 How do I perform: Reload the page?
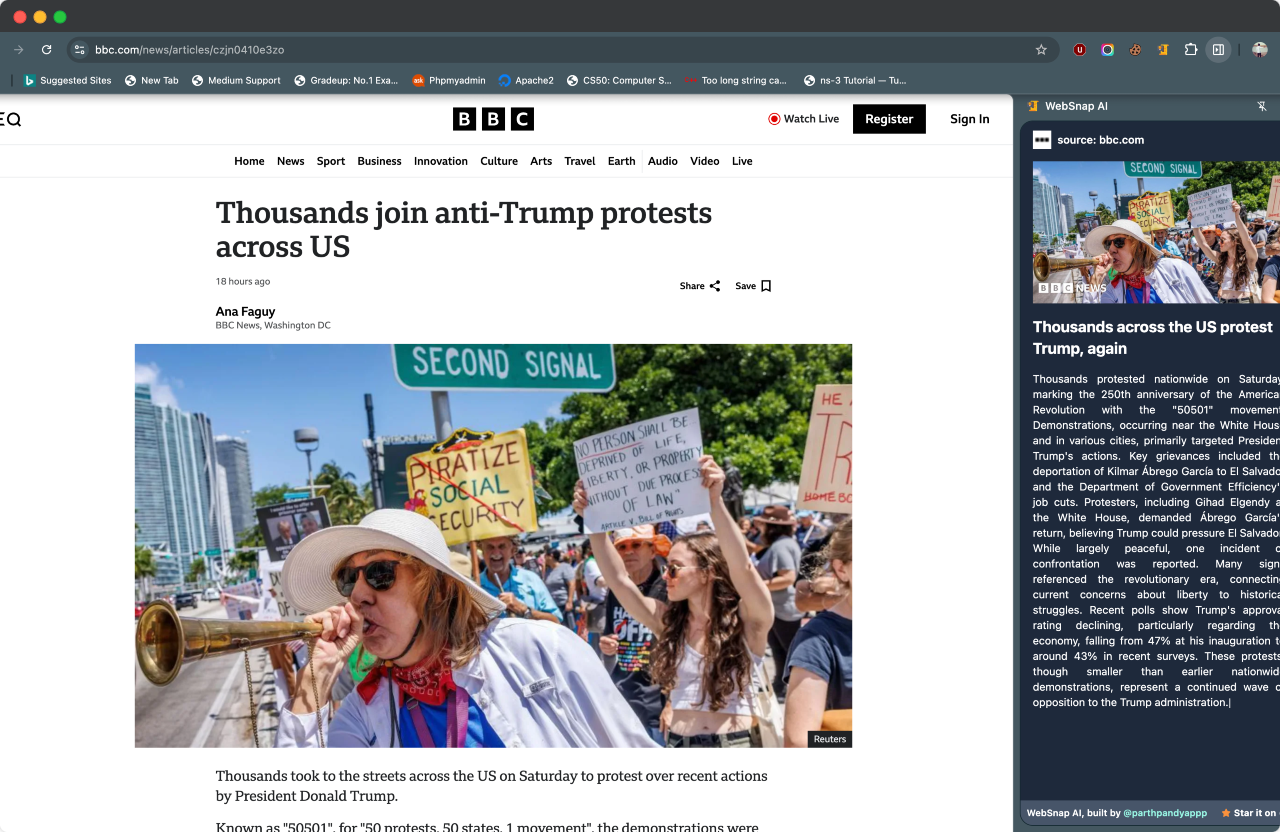(x=46, y=50)
